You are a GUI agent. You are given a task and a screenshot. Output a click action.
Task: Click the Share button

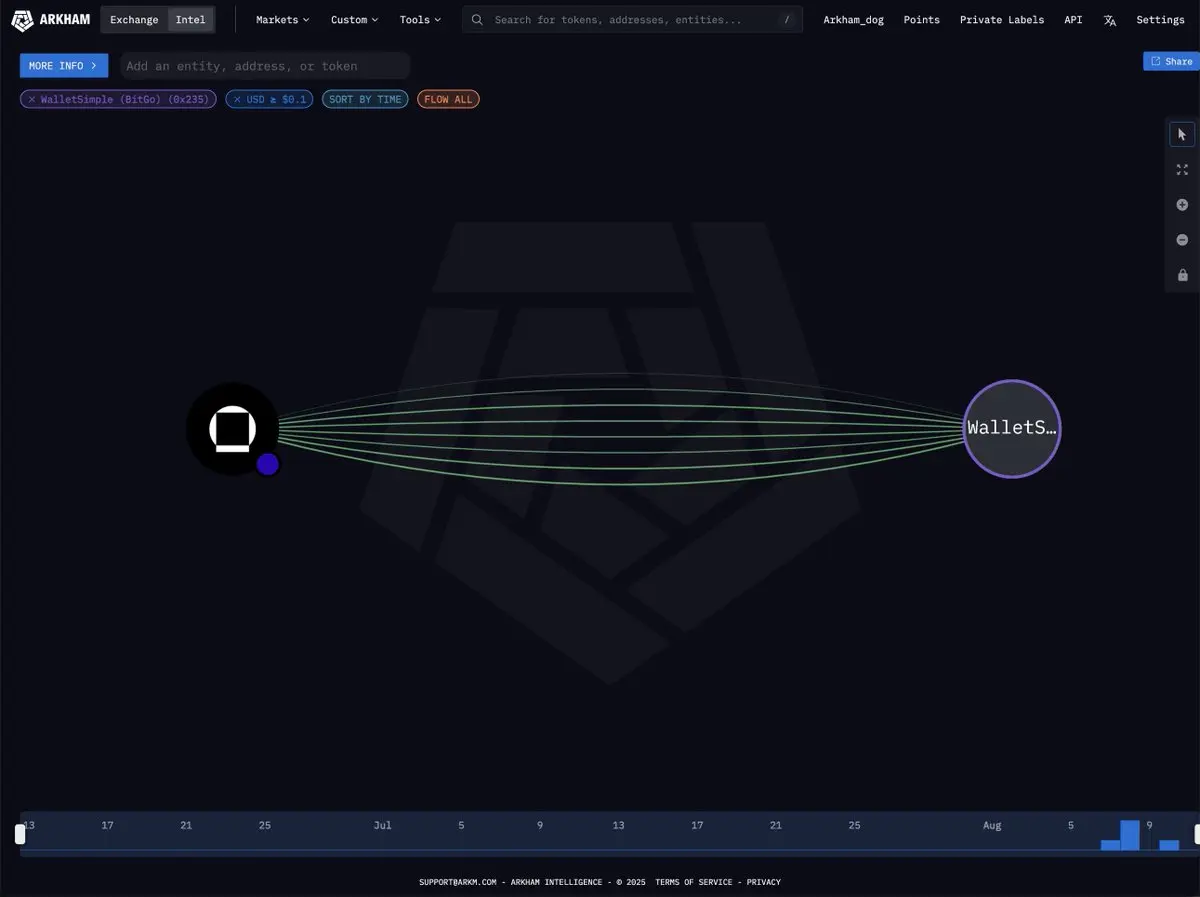coord(1171,61)
